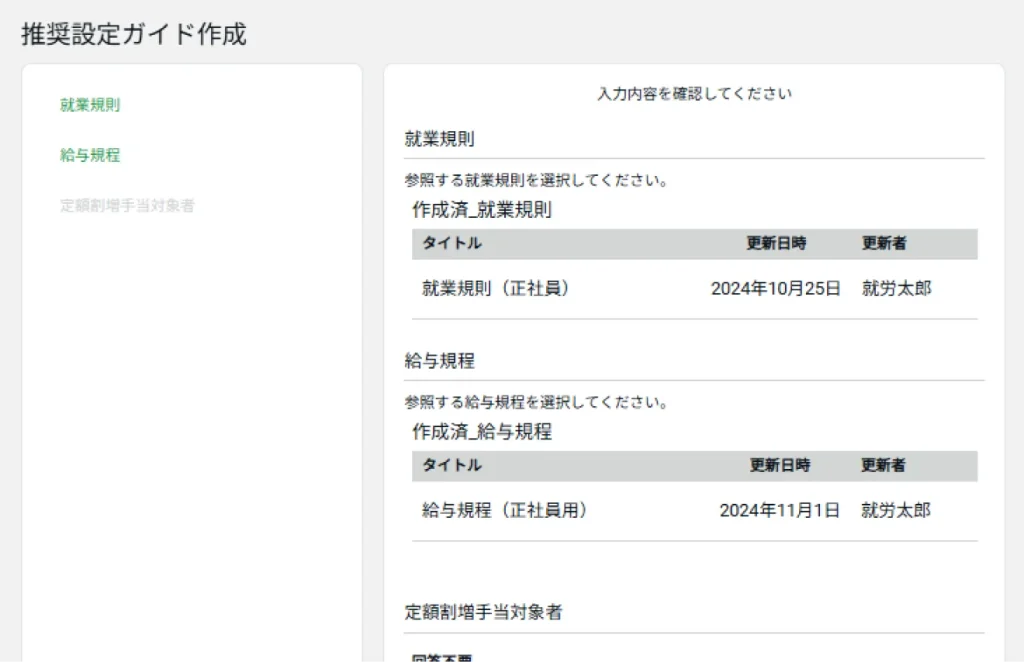The width and height of the screenshot is (1024, 662).
Task: Click 更新者 header in 作成済_給与規程 table
Action: click(884, 465)
